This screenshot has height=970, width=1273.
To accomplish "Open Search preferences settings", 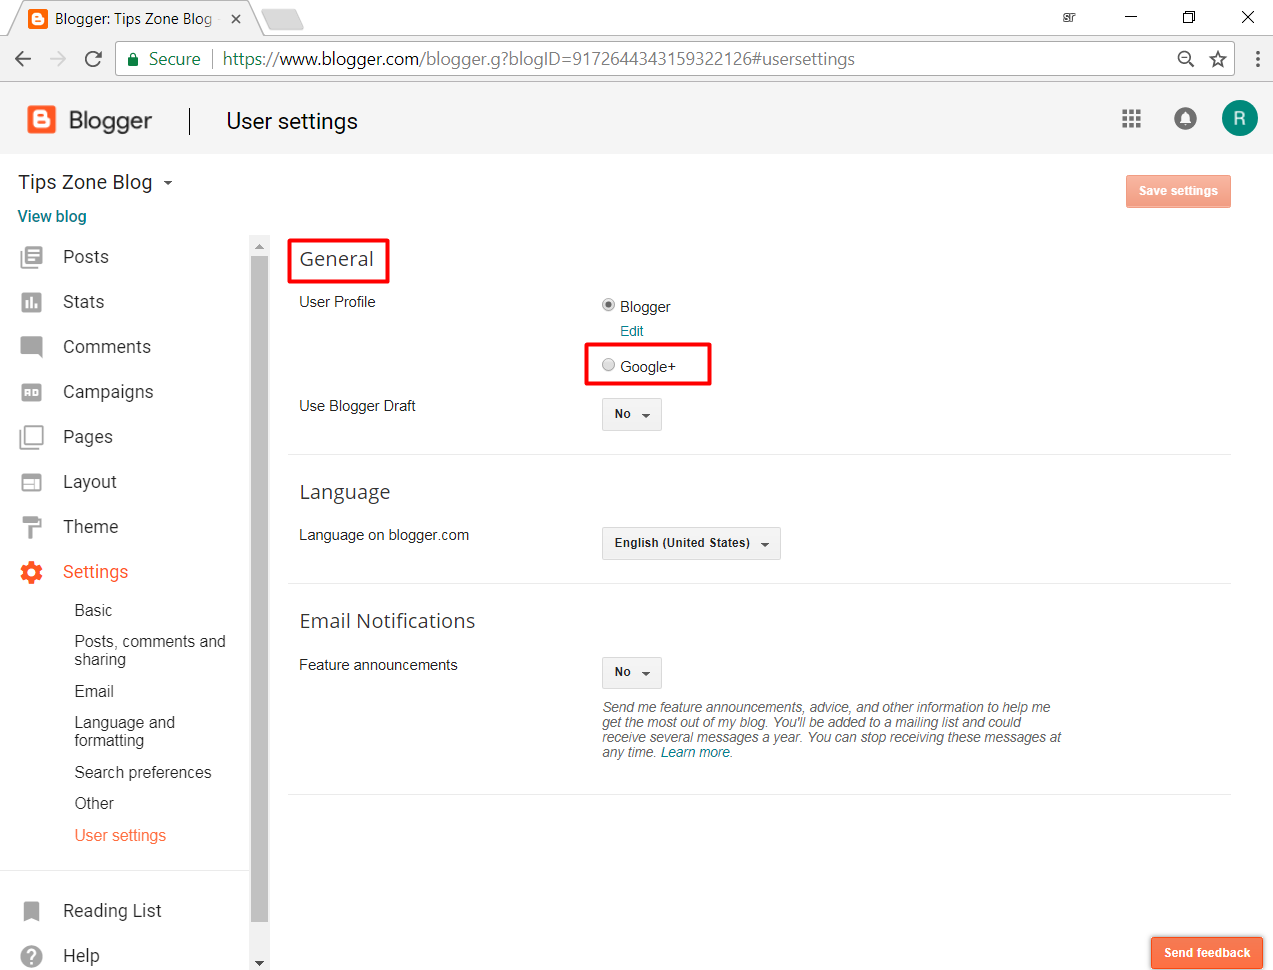I will point(143,772).
